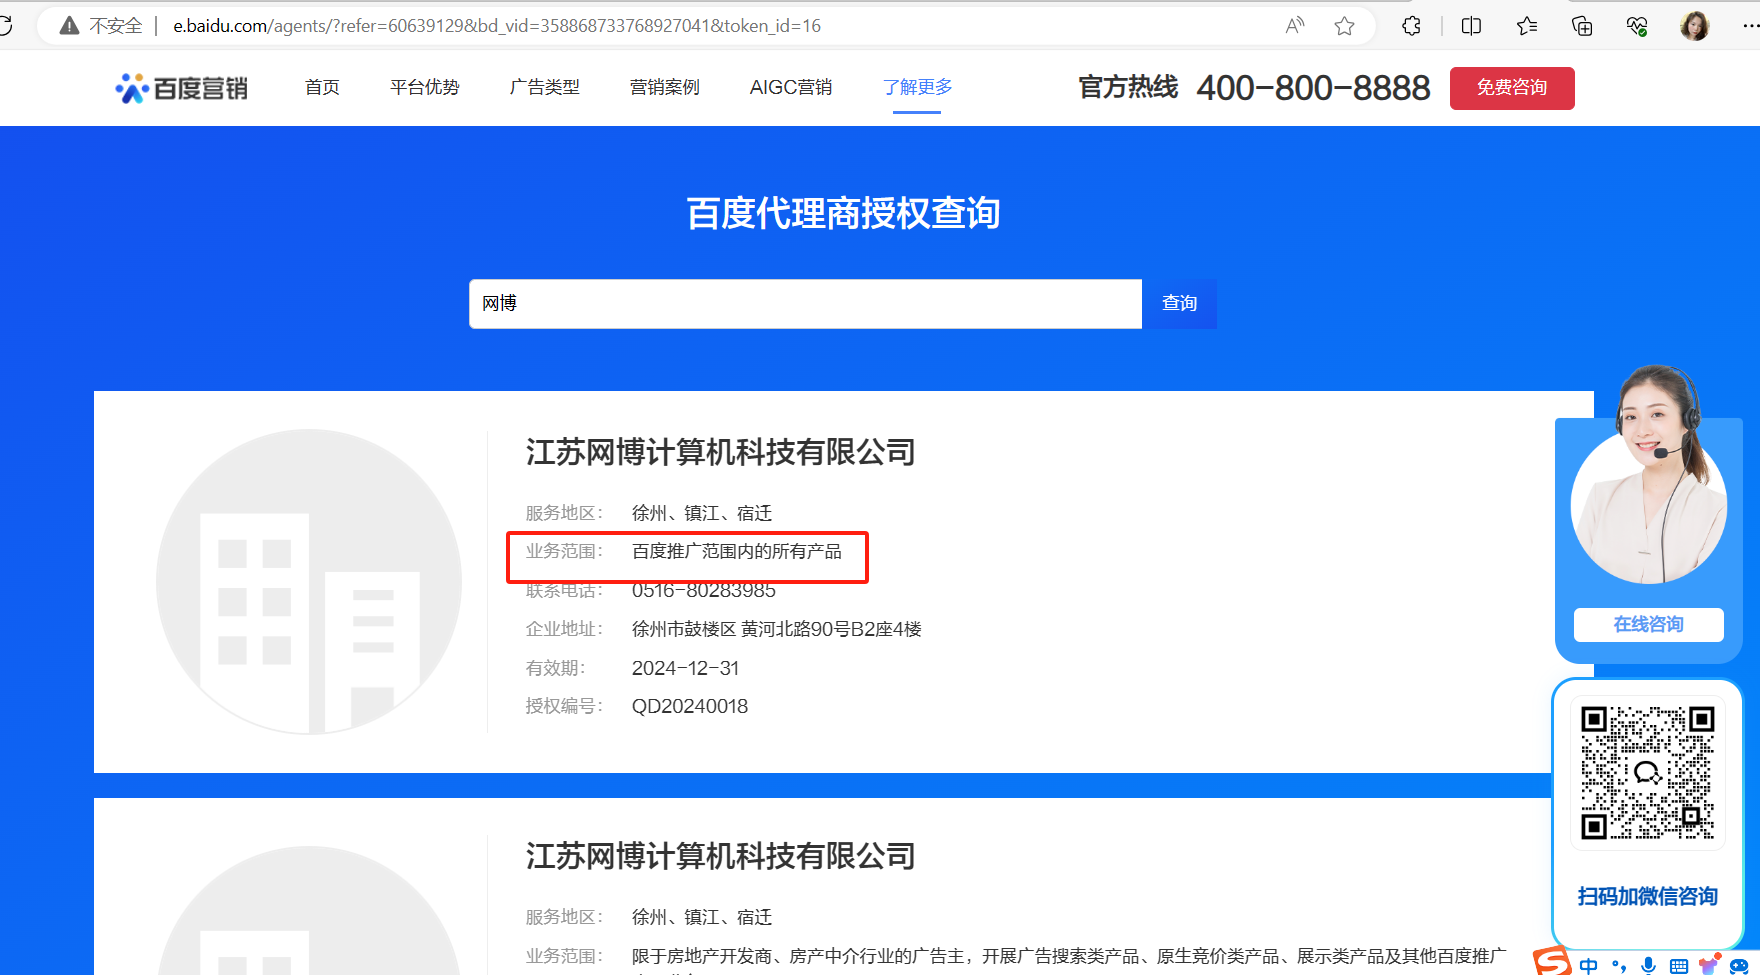Image resolution: width=1760 pixels, height=975 pixels.
Task: Click the not-secure warning triangle icon
Action: (69, 26)
